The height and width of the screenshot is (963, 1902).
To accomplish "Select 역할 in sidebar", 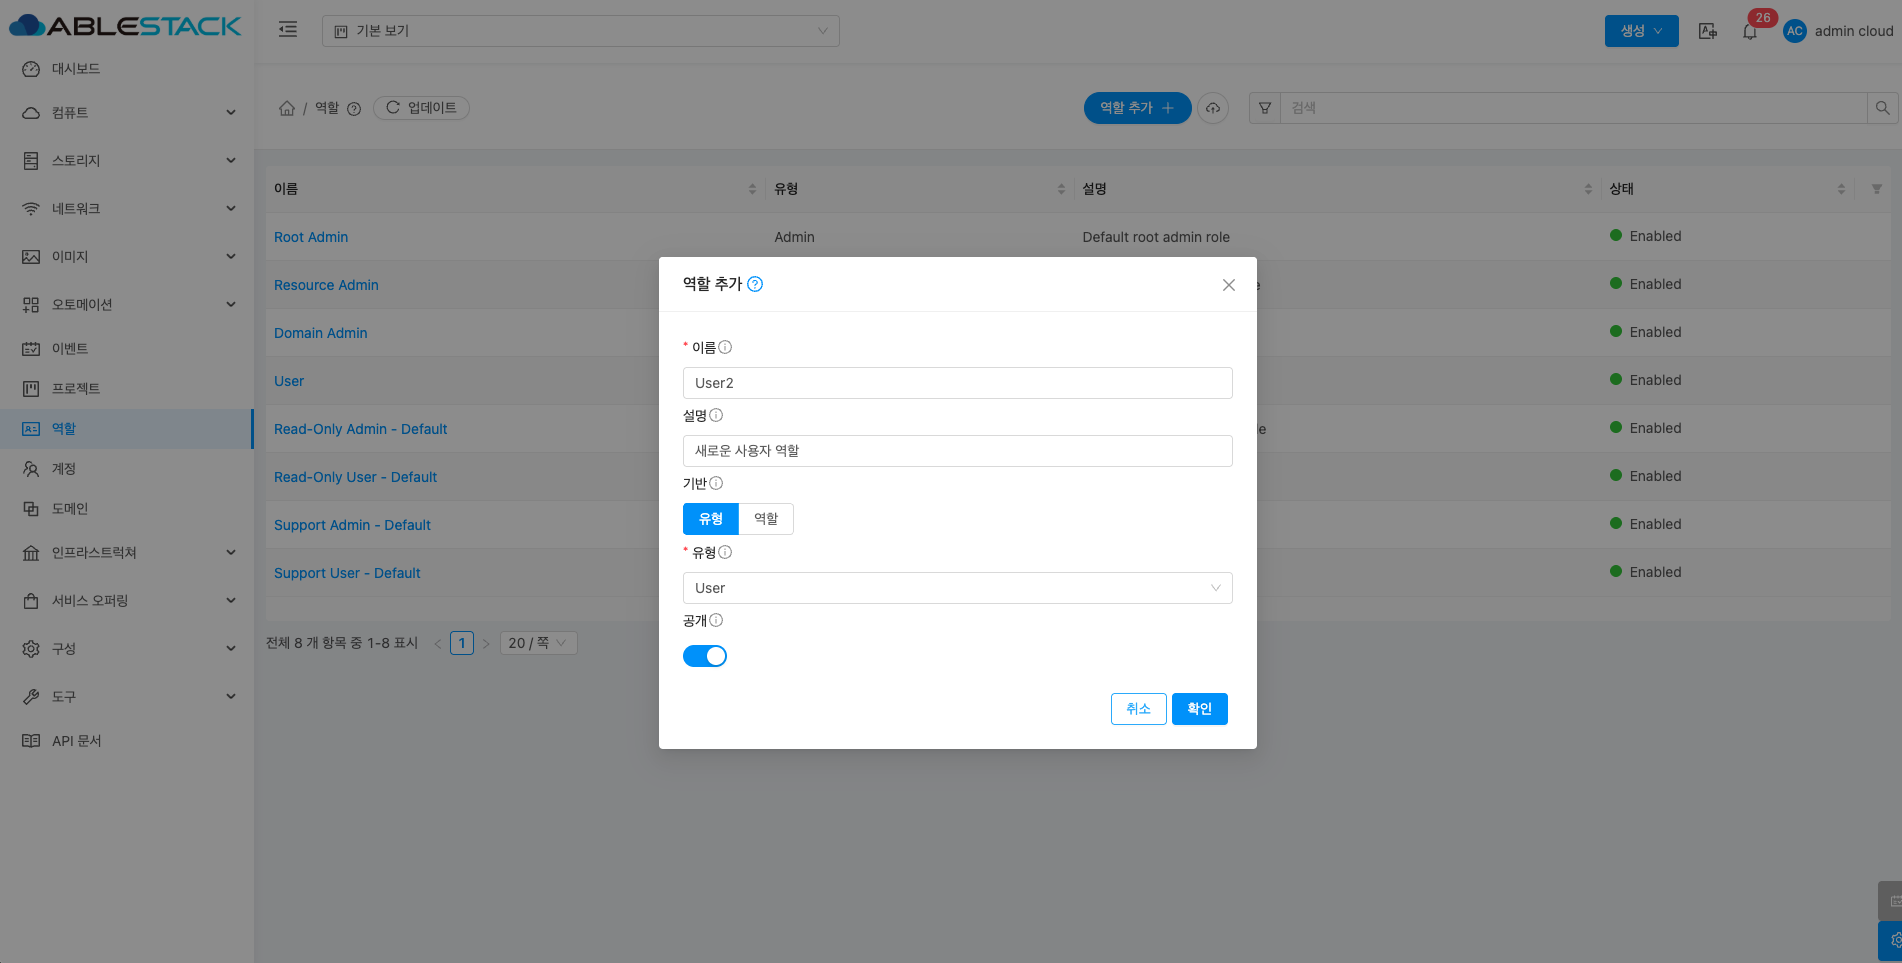I will pos(126,429).
